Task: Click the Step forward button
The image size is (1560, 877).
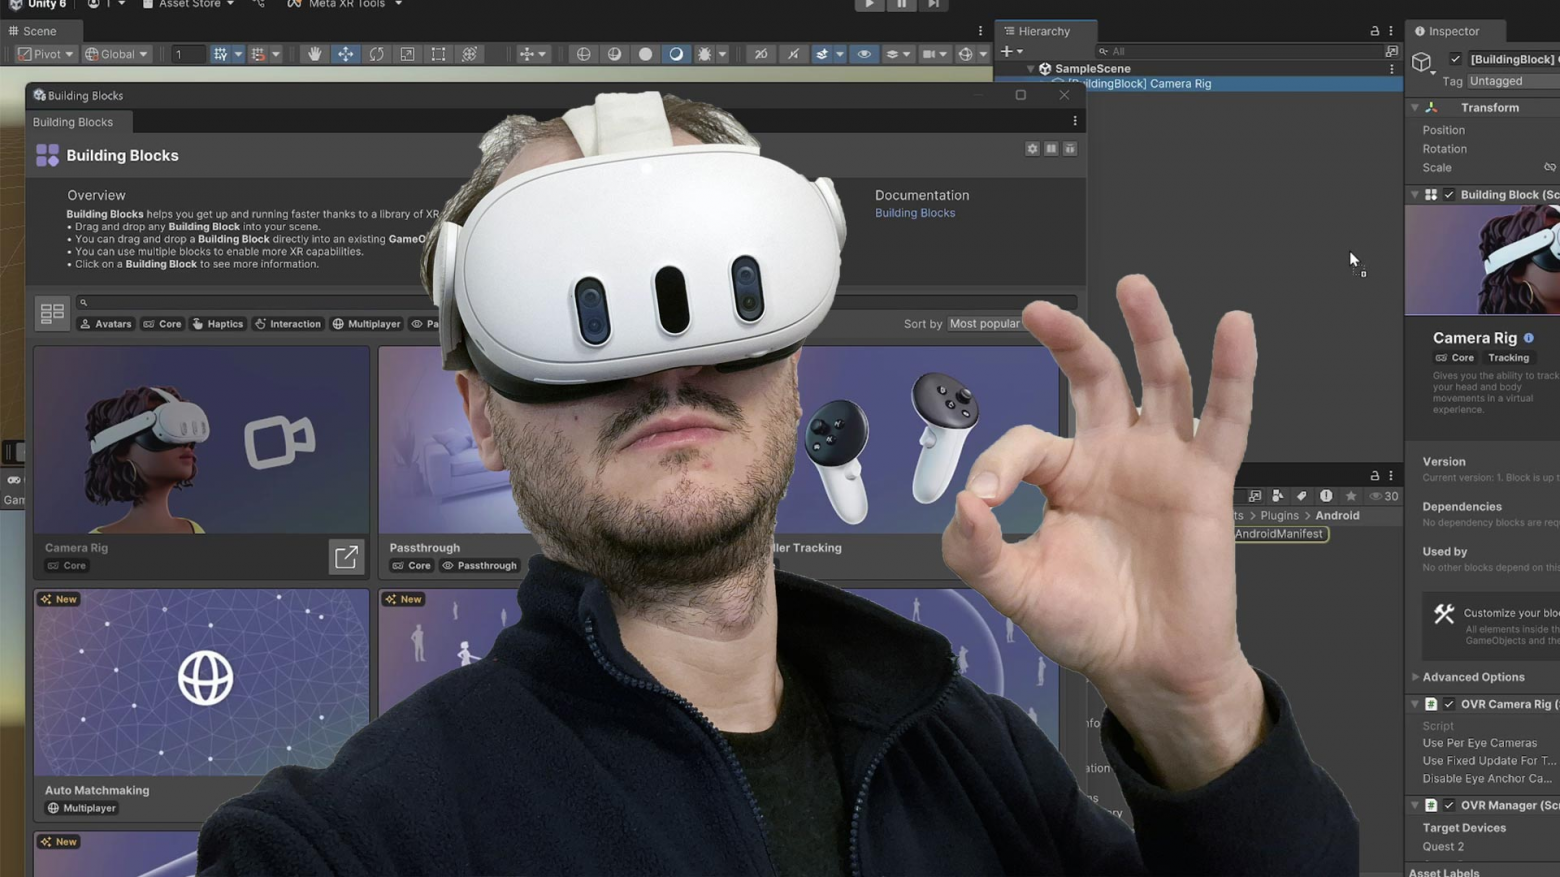Action: pyautogui.click(x=933, y=5)
